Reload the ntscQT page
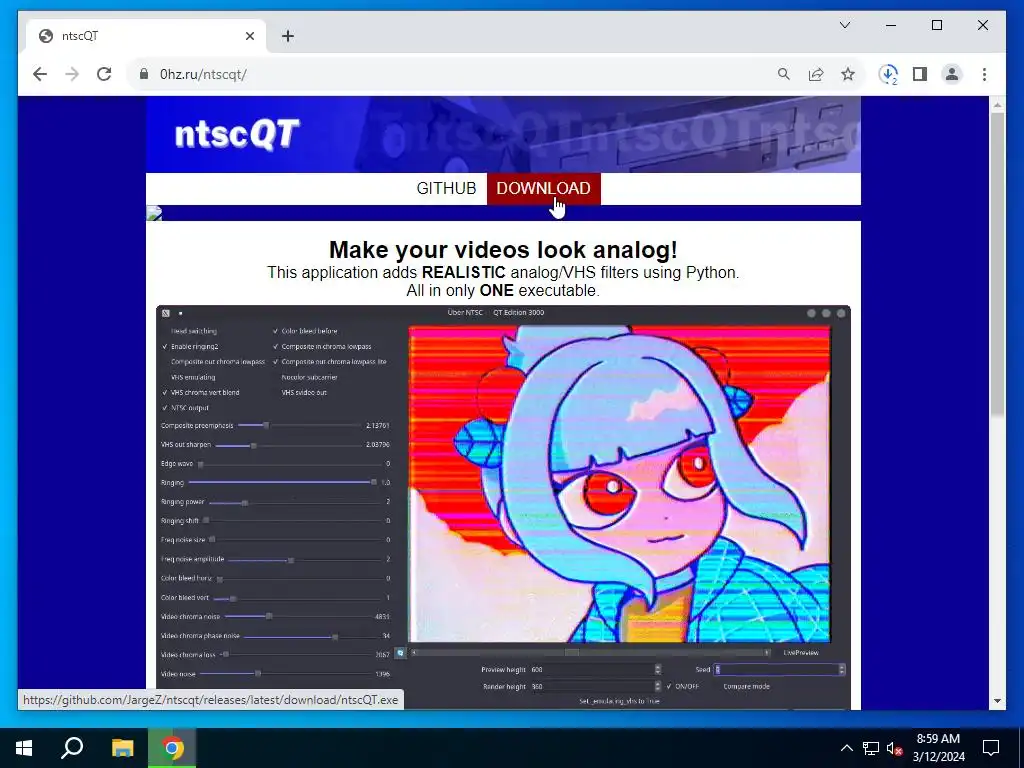The image size is (1024, 768). pyautogui.click(x=104, y=74)
